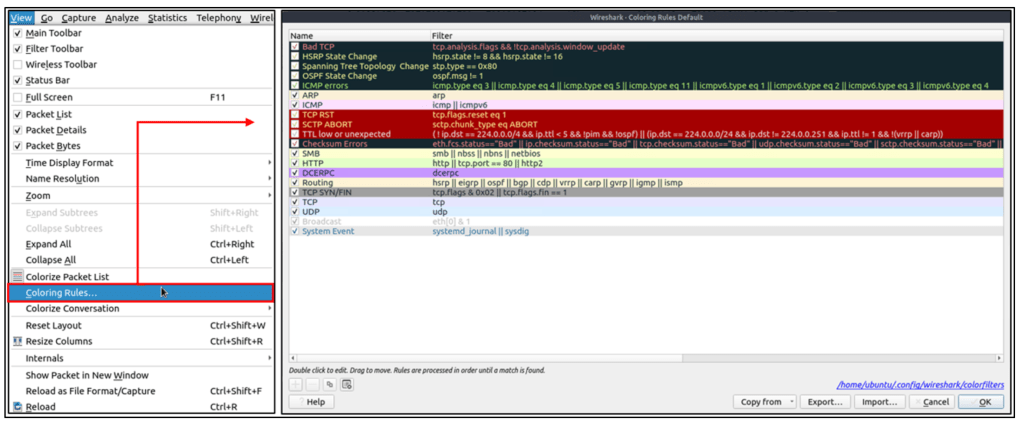
Task: Click the Colorize Packet List icon
Action: 17,276
